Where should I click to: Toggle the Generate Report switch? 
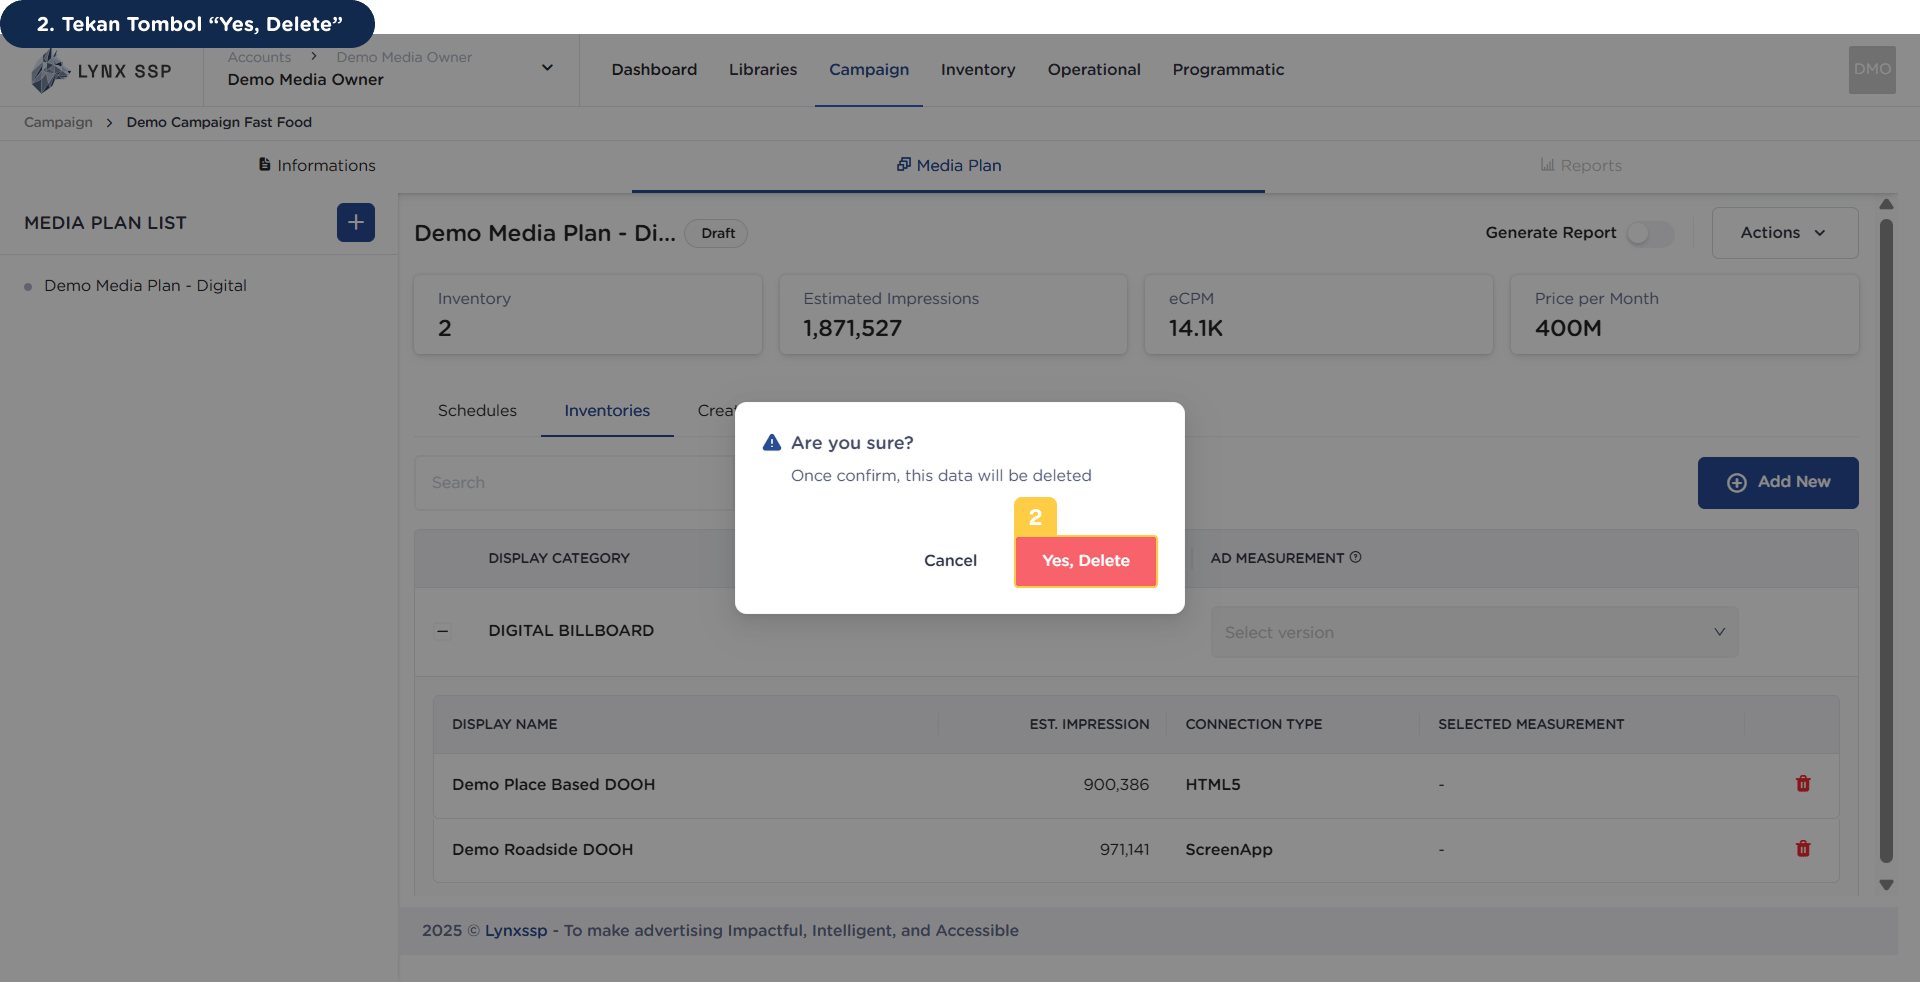click(x=1650, y=233)
